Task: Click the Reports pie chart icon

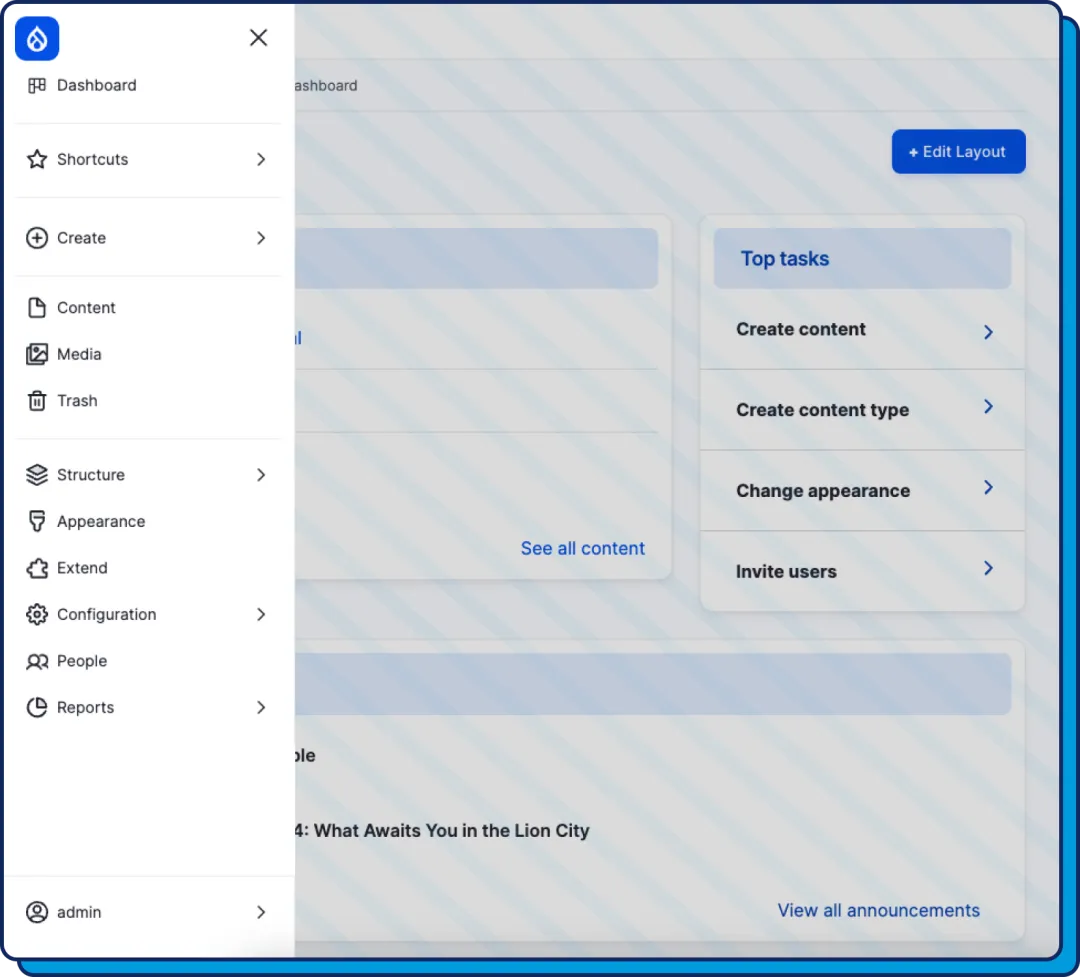Action: click(x=37, y=707)
